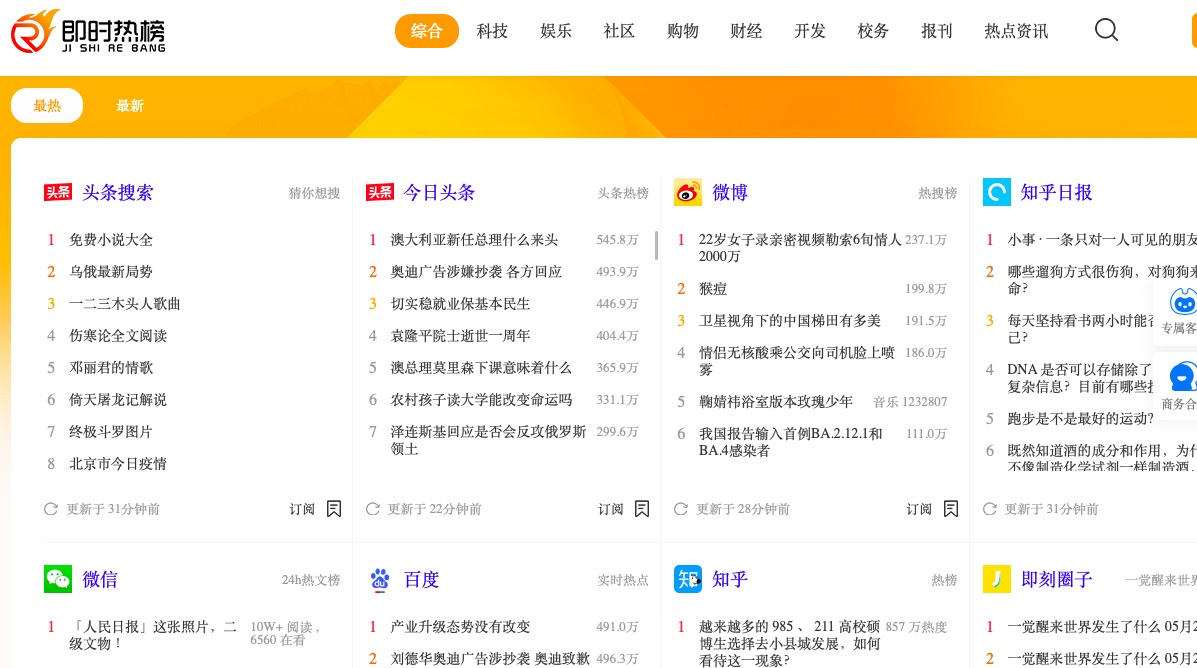Click bookmark icon in 头条搜索 card
This screenshot has width=1197, height=668.
click(334, 509)
